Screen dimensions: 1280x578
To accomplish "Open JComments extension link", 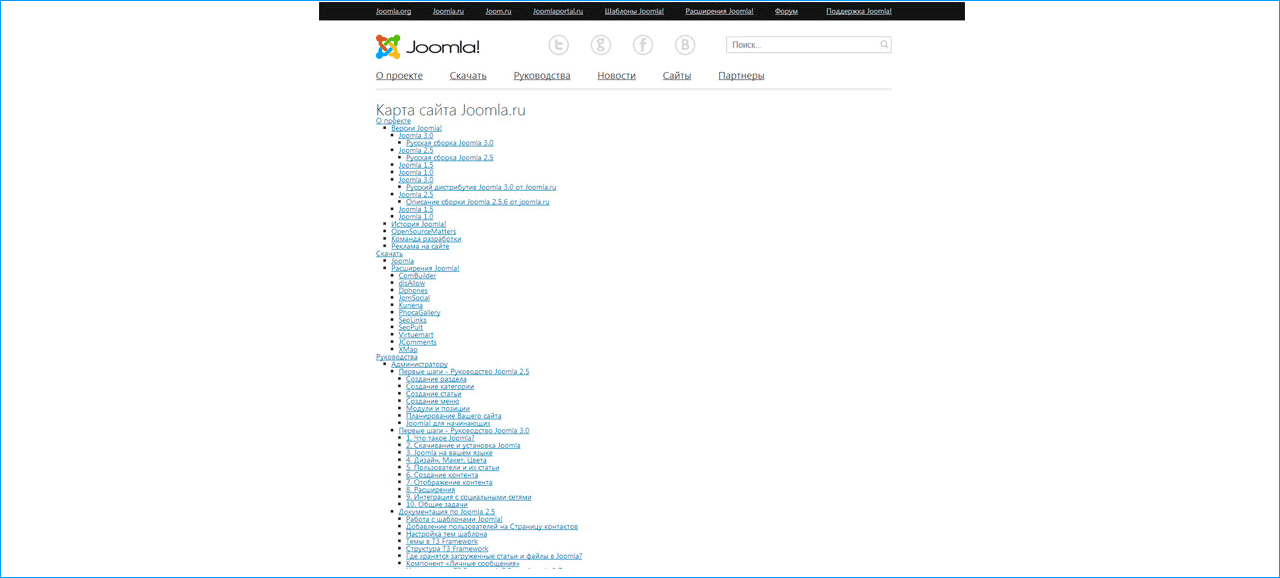I will point(417,342).
